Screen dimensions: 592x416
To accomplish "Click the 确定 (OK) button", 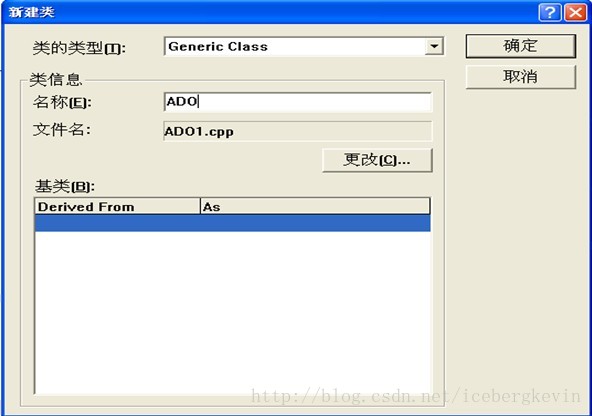I will (521, 46).
